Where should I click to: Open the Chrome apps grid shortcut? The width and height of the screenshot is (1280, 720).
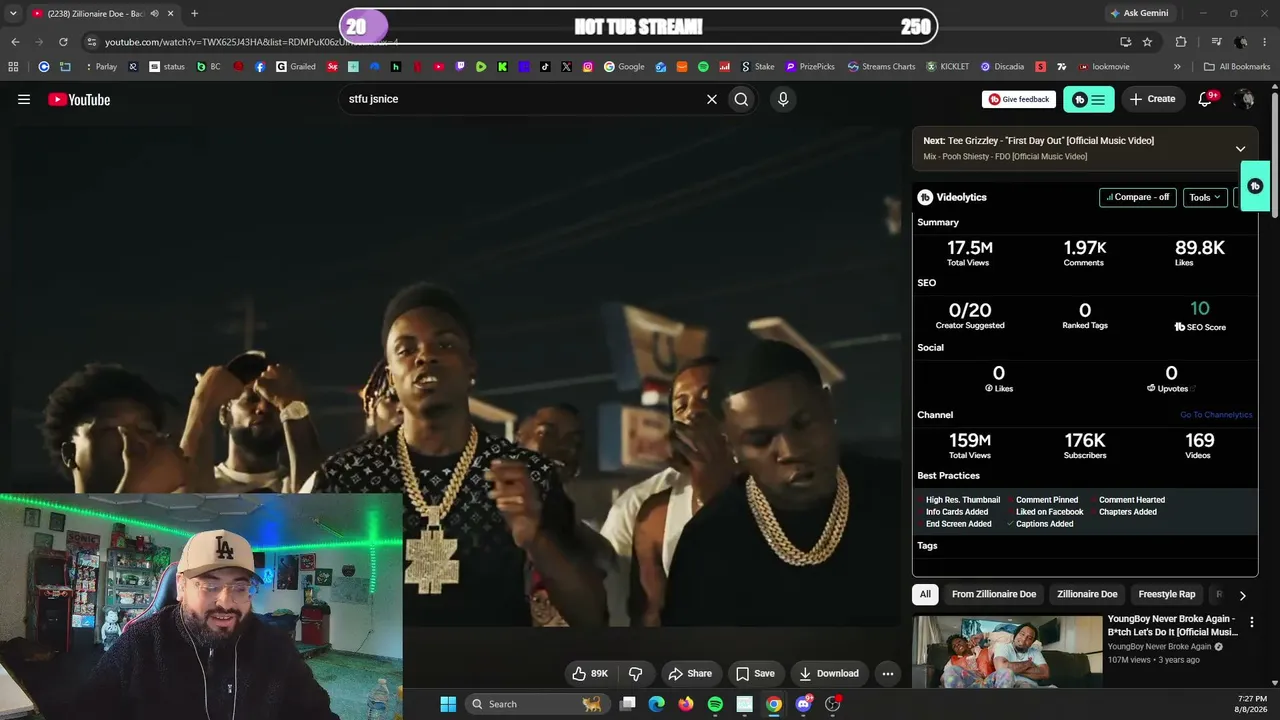[x=13, y=67]
